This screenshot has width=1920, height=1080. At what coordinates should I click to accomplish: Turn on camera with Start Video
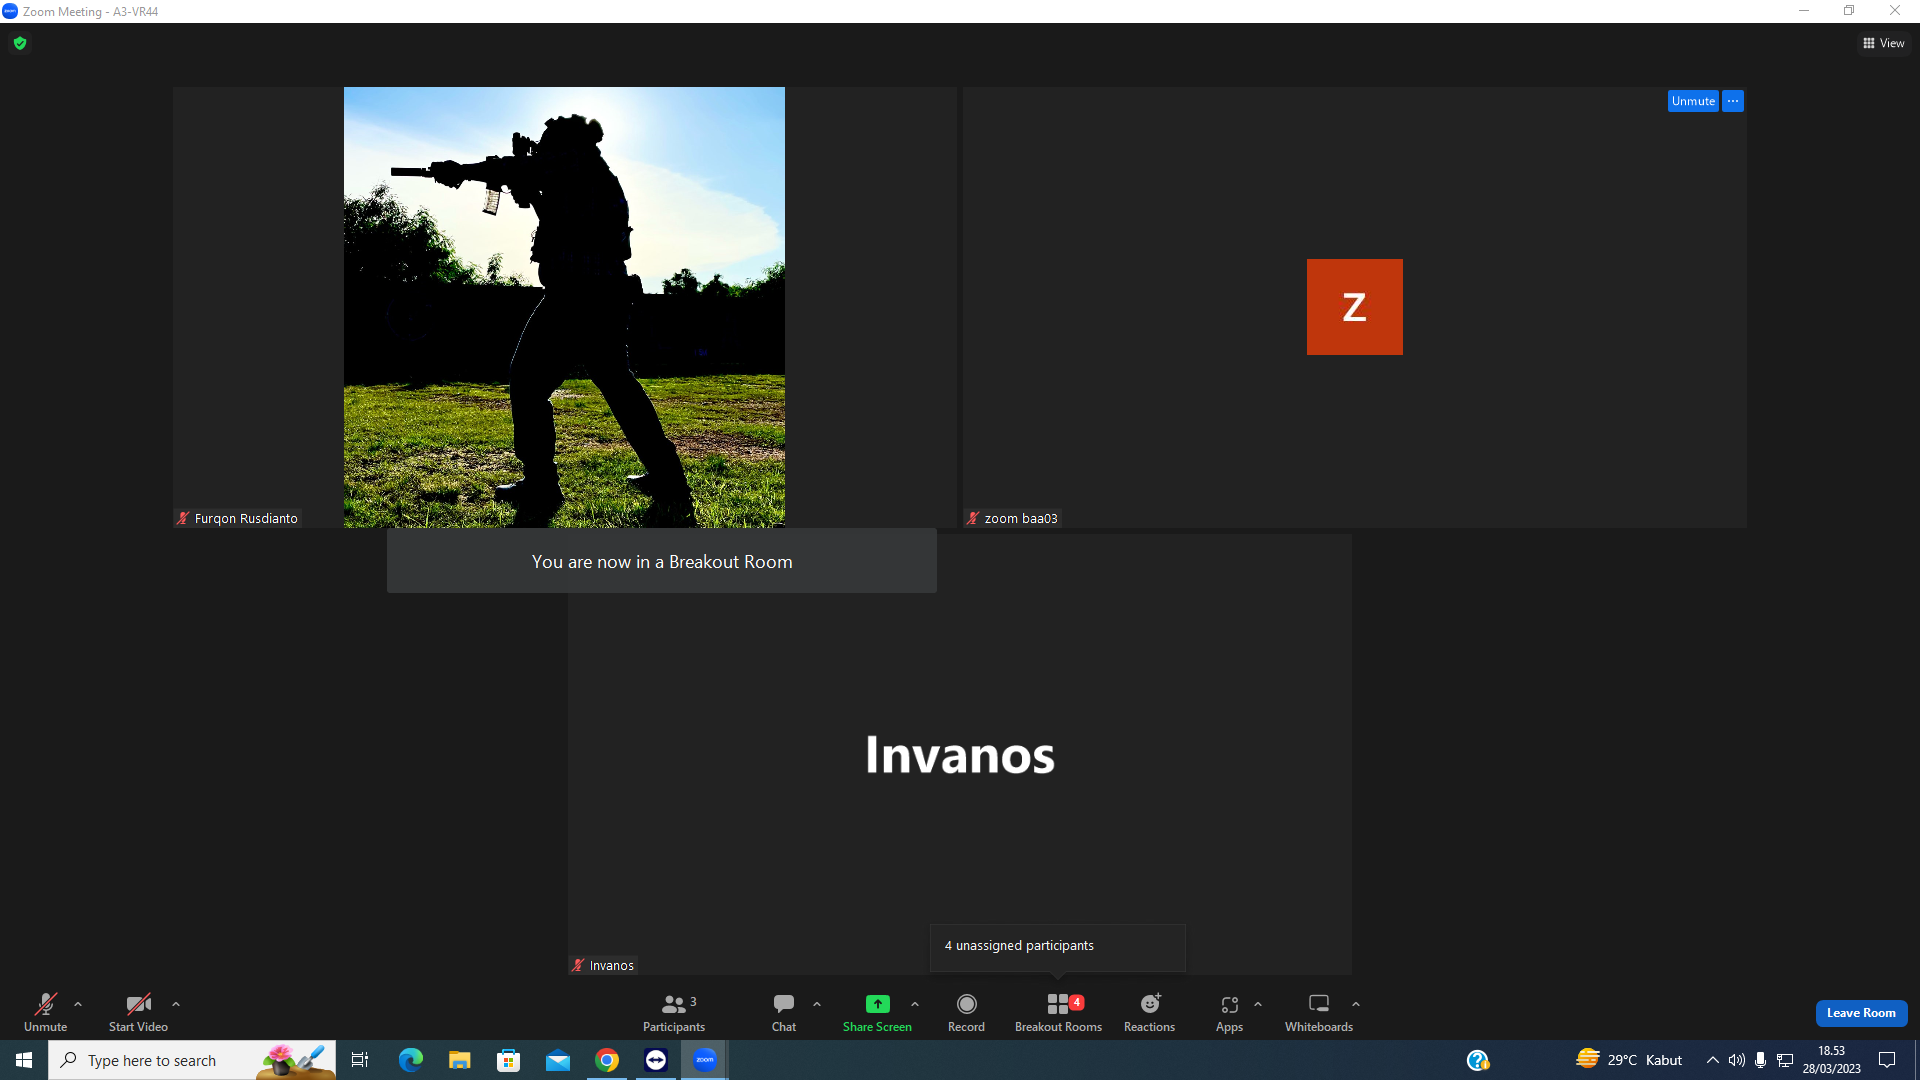click(138, 1012)
